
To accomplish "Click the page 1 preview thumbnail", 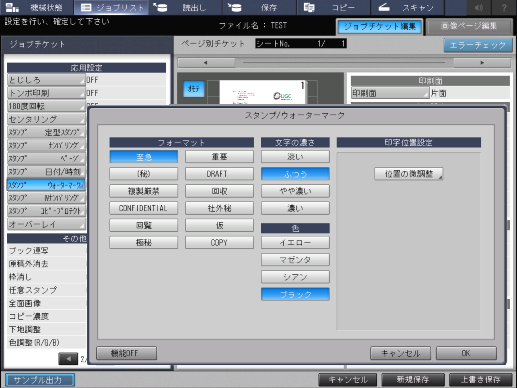I will tap(262, 92).
